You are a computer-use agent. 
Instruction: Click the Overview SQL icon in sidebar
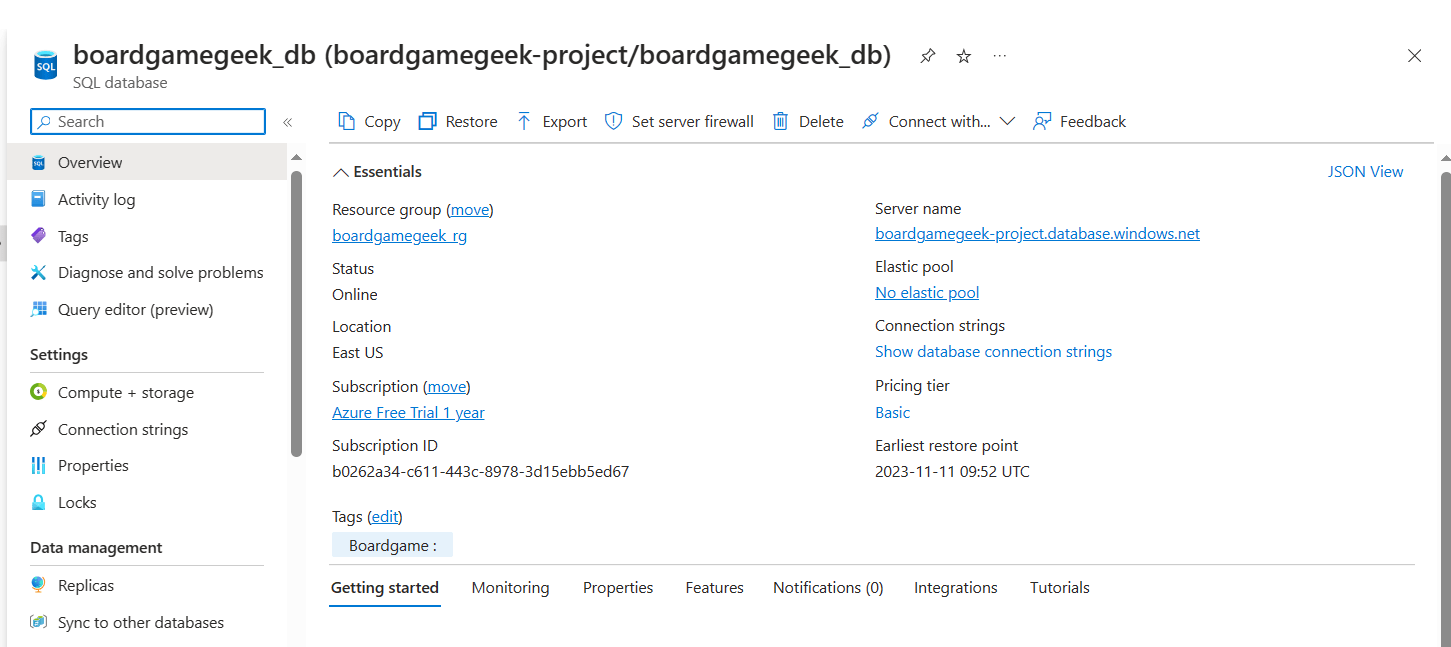click(38, 162)
